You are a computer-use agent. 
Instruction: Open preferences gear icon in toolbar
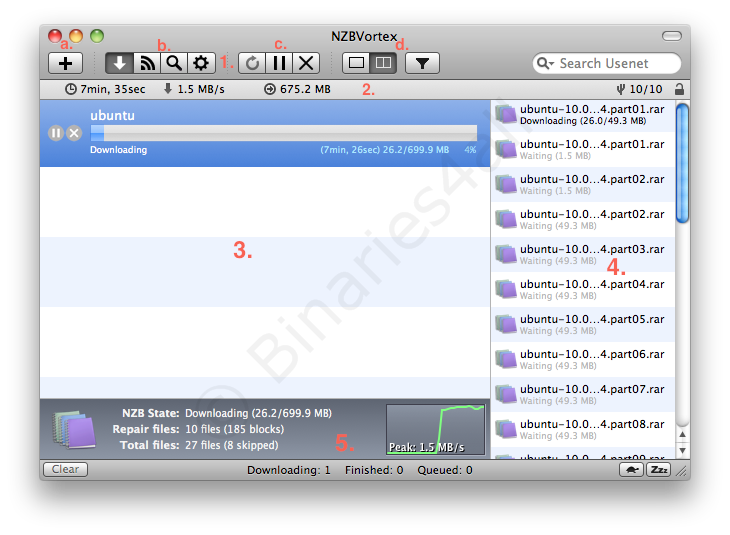201,63
